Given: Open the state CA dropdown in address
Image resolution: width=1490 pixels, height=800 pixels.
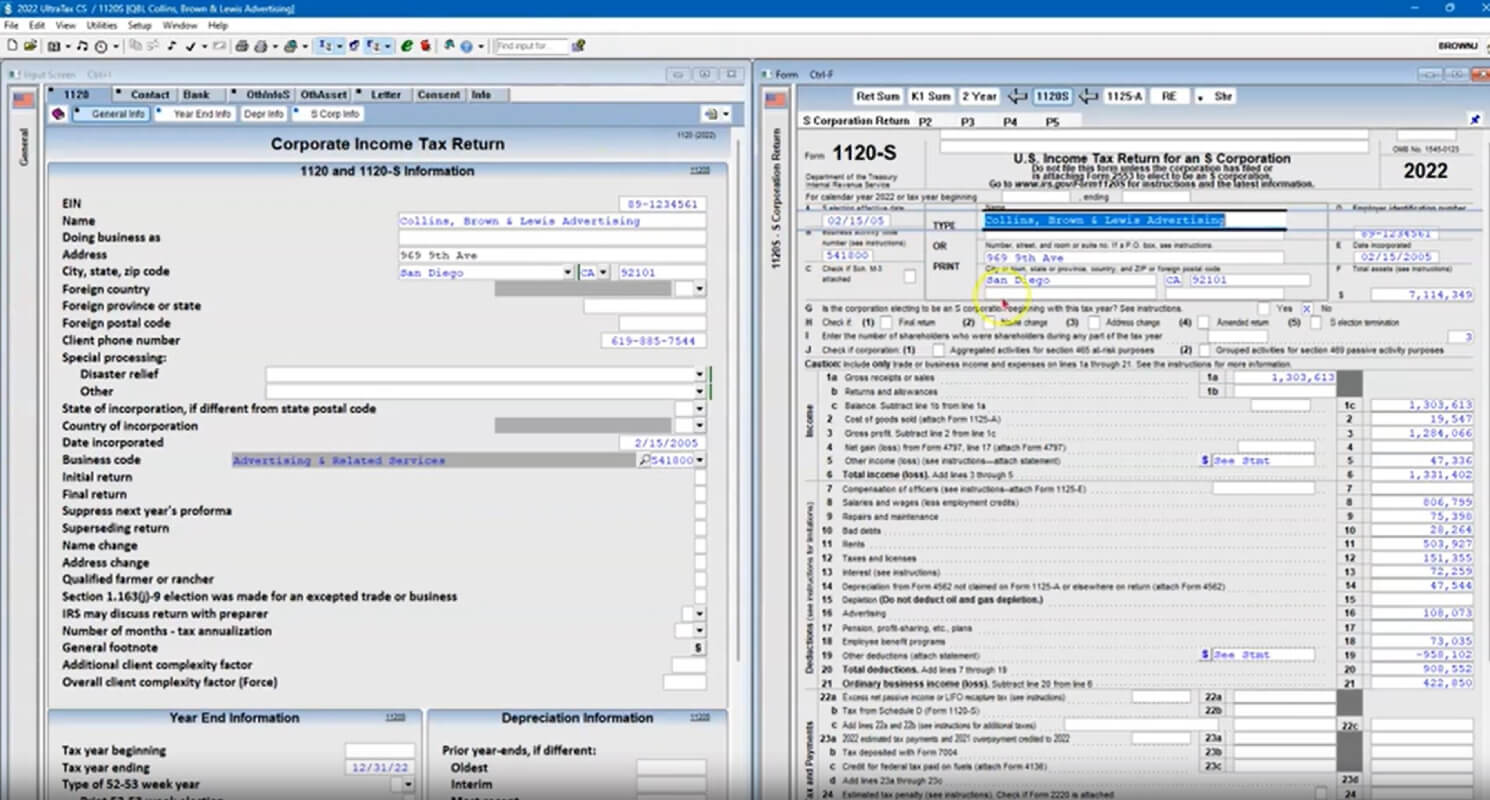Looking at the screenshot, I should (x=604, y=272).
